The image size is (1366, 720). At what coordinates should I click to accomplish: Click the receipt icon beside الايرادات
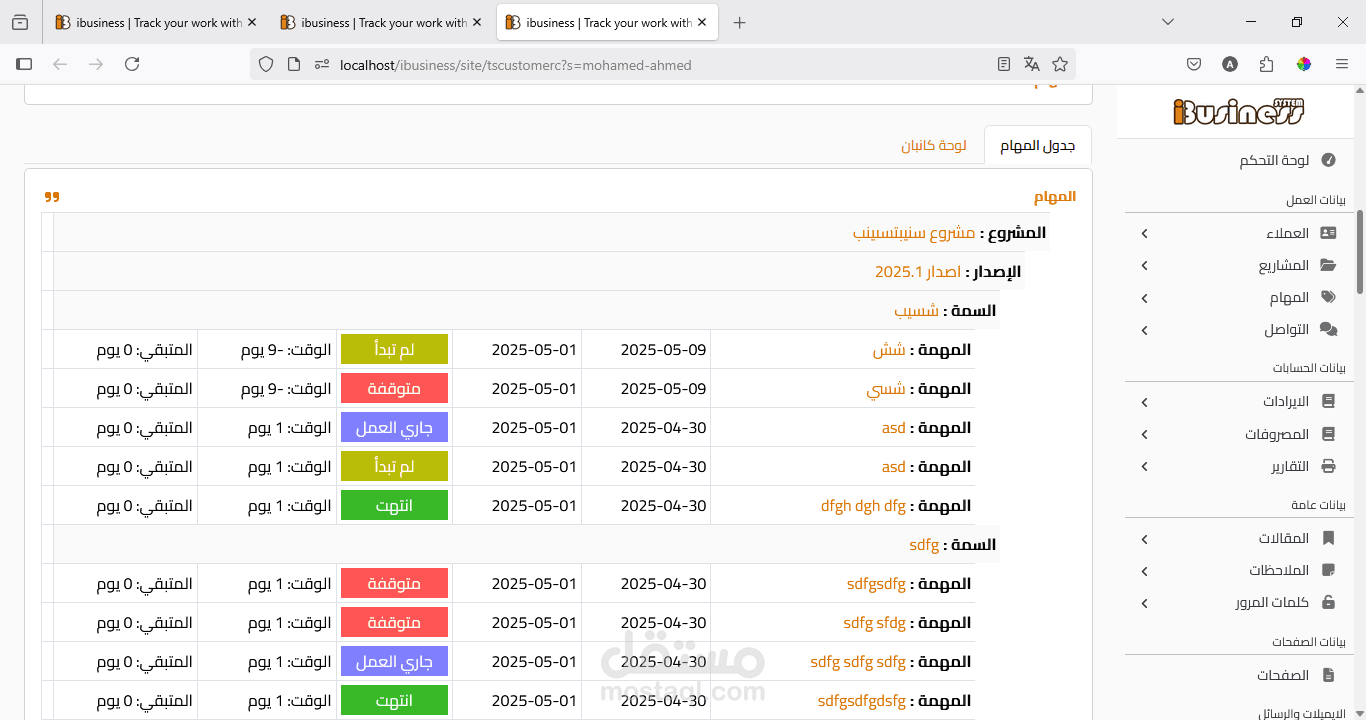pos(1328,402)
